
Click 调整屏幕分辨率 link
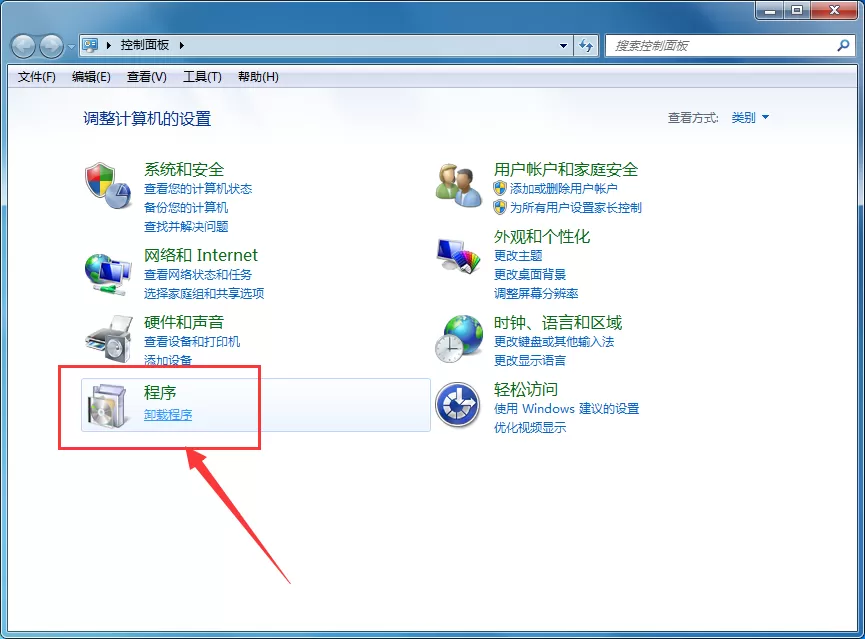point(536,293)
